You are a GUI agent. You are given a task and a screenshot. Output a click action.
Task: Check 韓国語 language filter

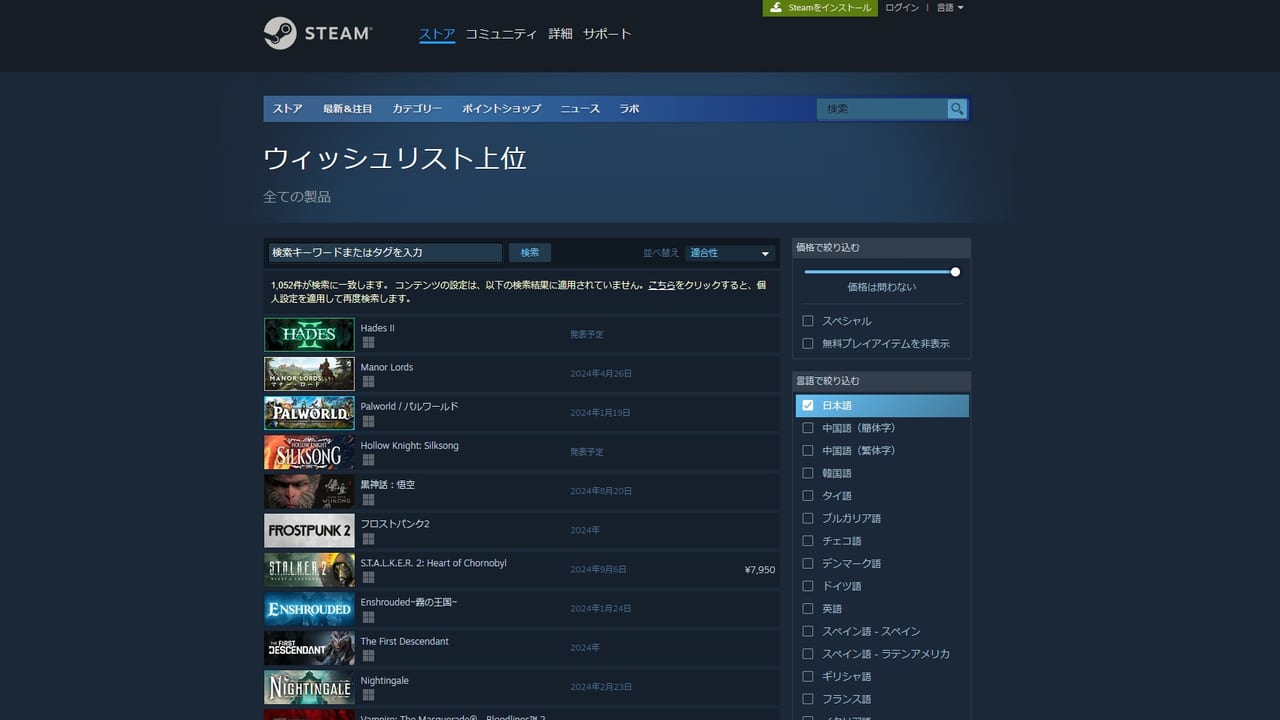pyautogui.click(x=808, y=473)
